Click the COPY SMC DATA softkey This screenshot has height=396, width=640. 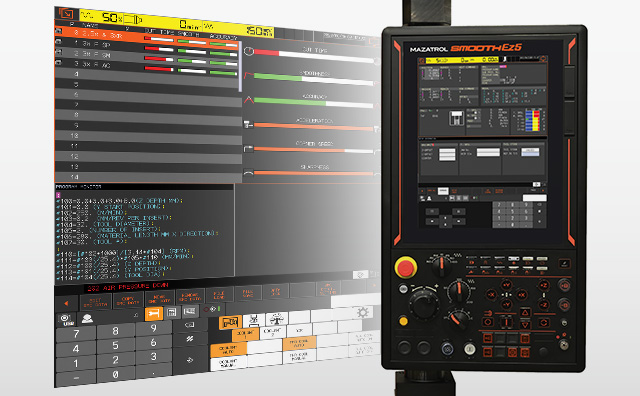click(128, 300)
